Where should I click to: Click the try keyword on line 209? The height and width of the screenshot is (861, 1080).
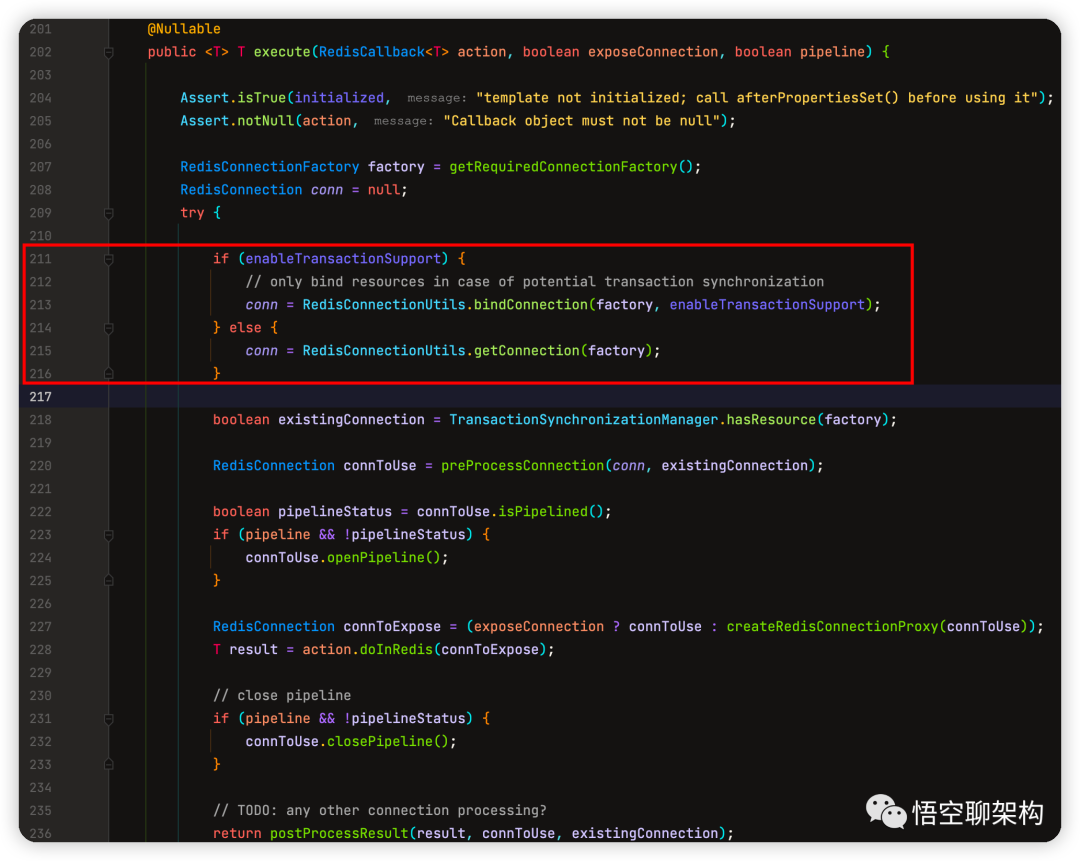click(x=192, y=213)
